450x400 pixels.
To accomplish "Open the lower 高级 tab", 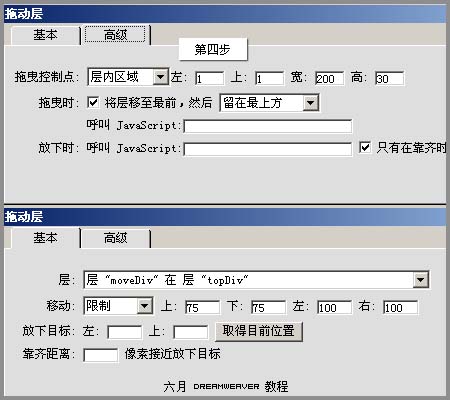I will [115, 238].
